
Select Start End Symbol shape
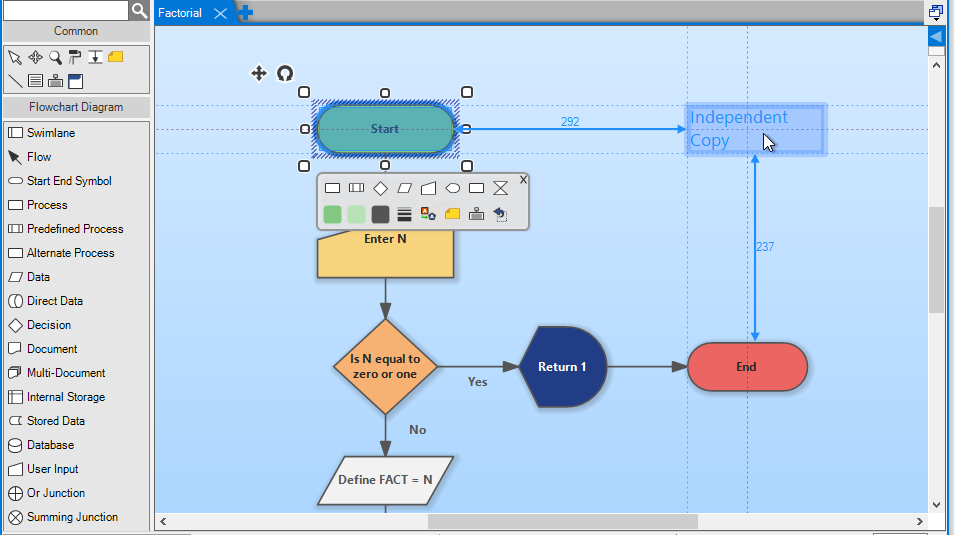pos(76,181)
